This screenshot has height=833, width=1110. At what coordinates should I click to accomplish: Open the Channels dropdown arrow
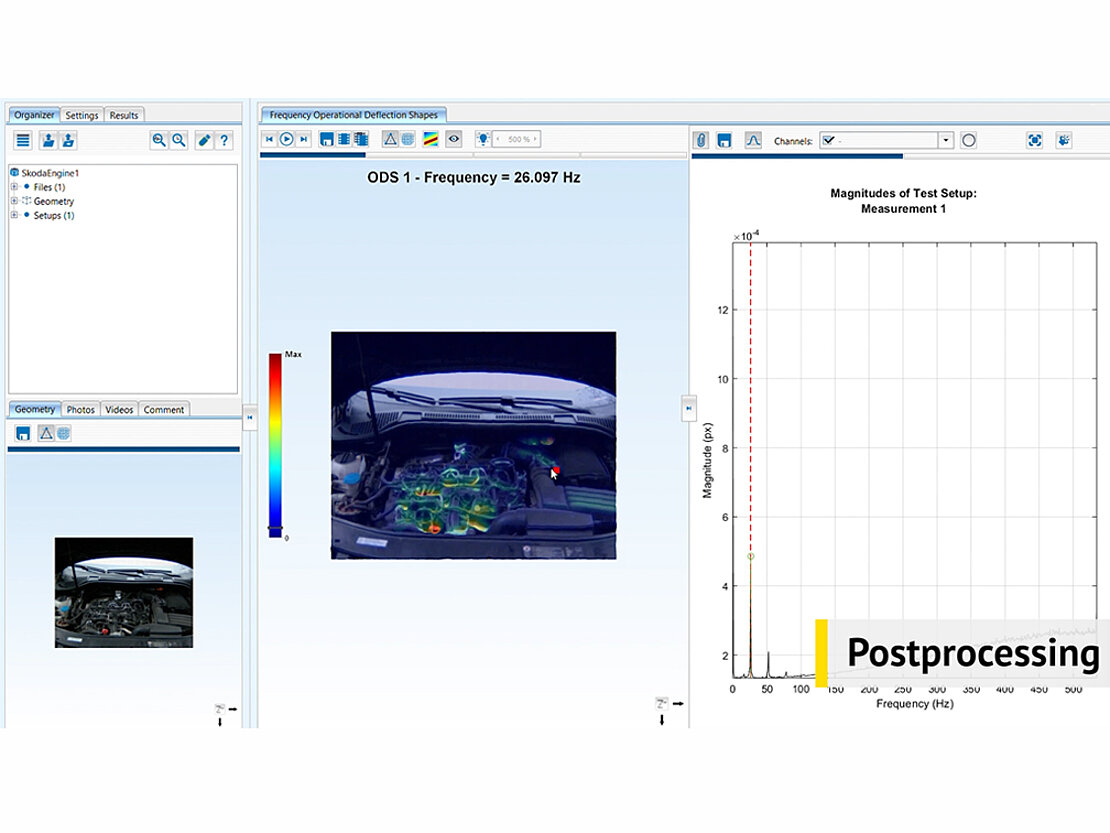(x=946, y=140)
